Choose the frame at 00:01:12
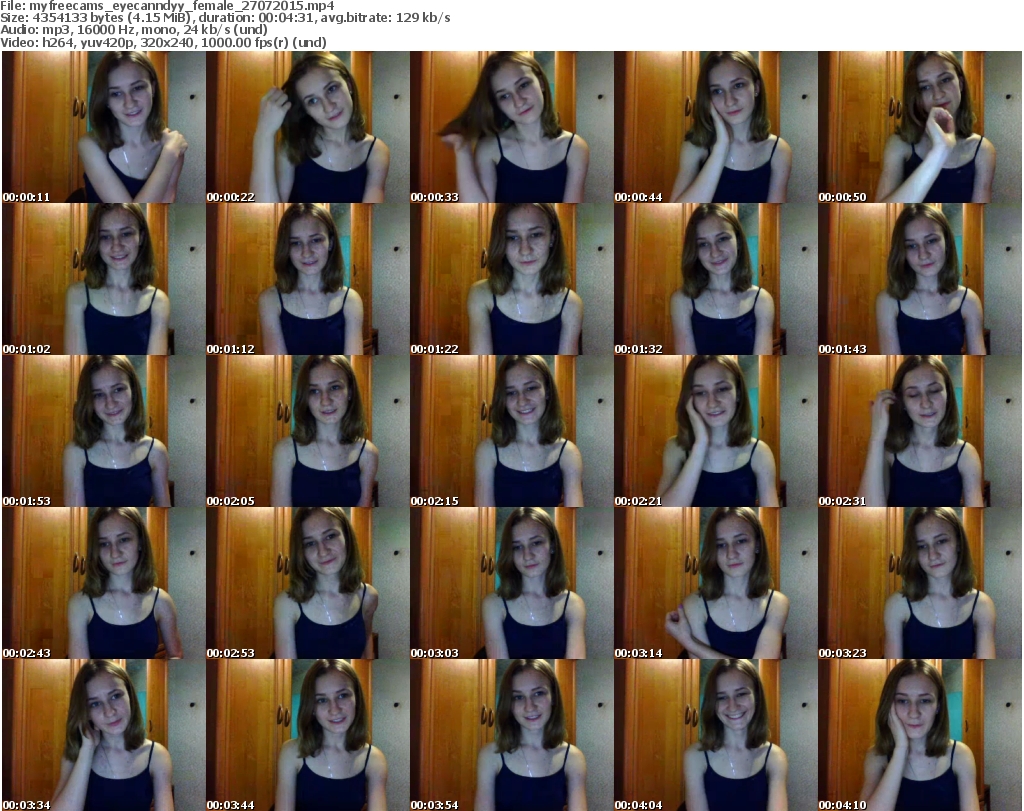Screen dimensions: 1024x811 308,279
